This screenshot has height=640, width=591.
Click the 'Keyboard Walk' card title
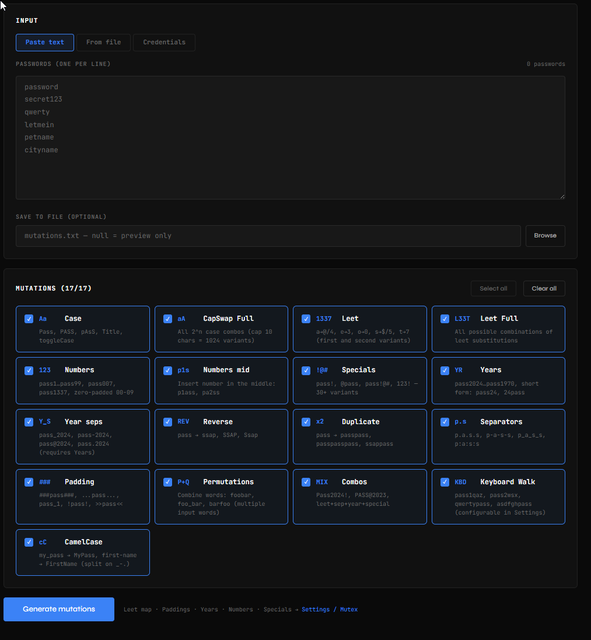[507, 482]
